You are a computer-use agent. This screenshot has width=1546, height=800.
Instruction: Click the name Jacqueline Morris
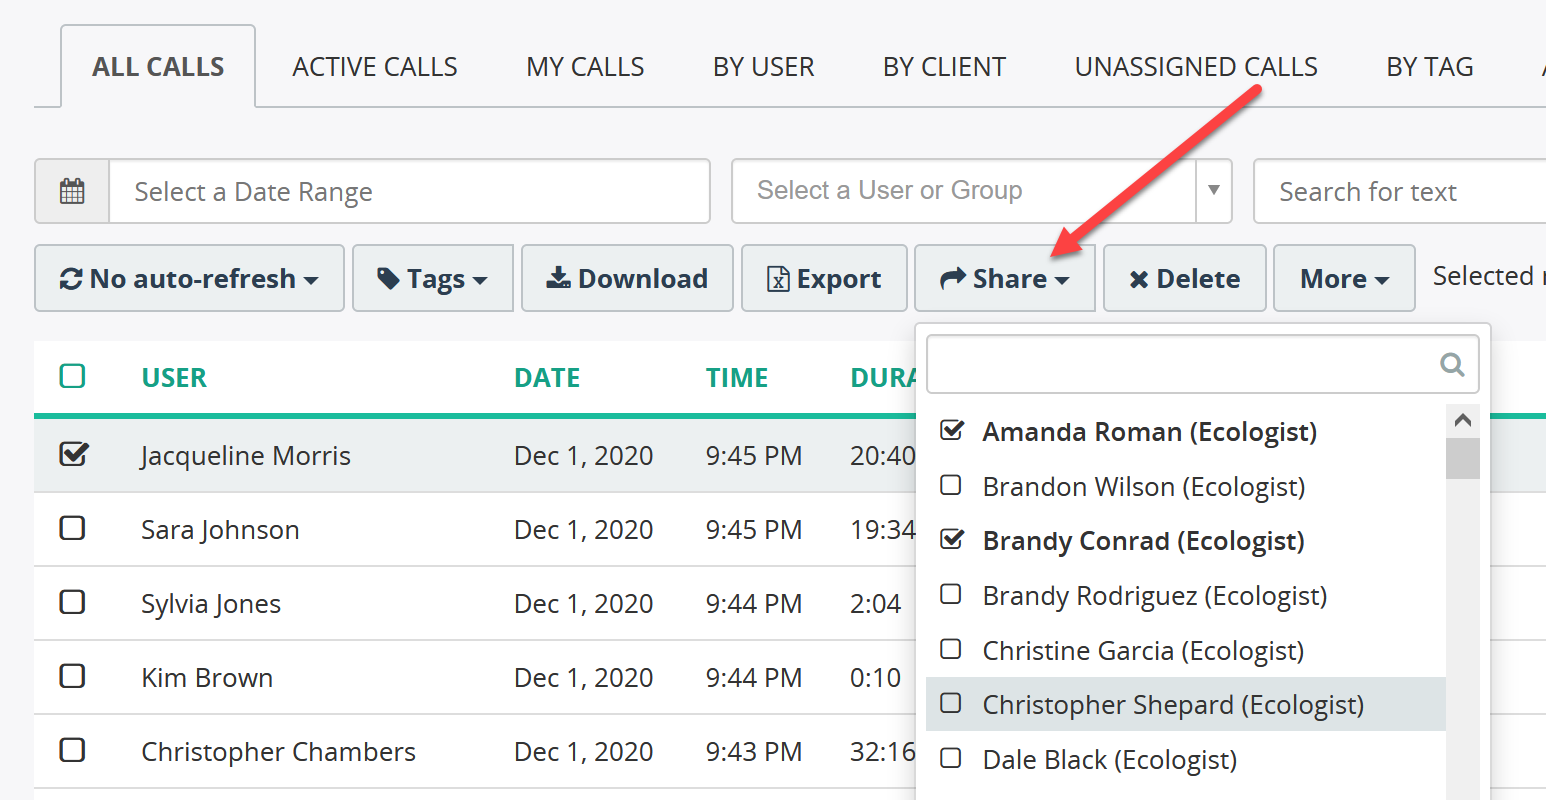[246, 456]
